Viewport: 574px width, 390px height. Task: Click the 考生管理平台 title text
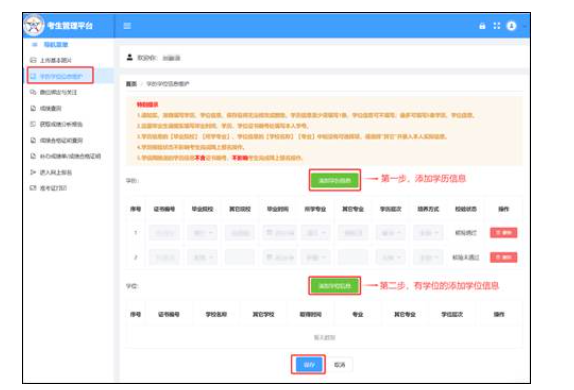tap(70, 26)
